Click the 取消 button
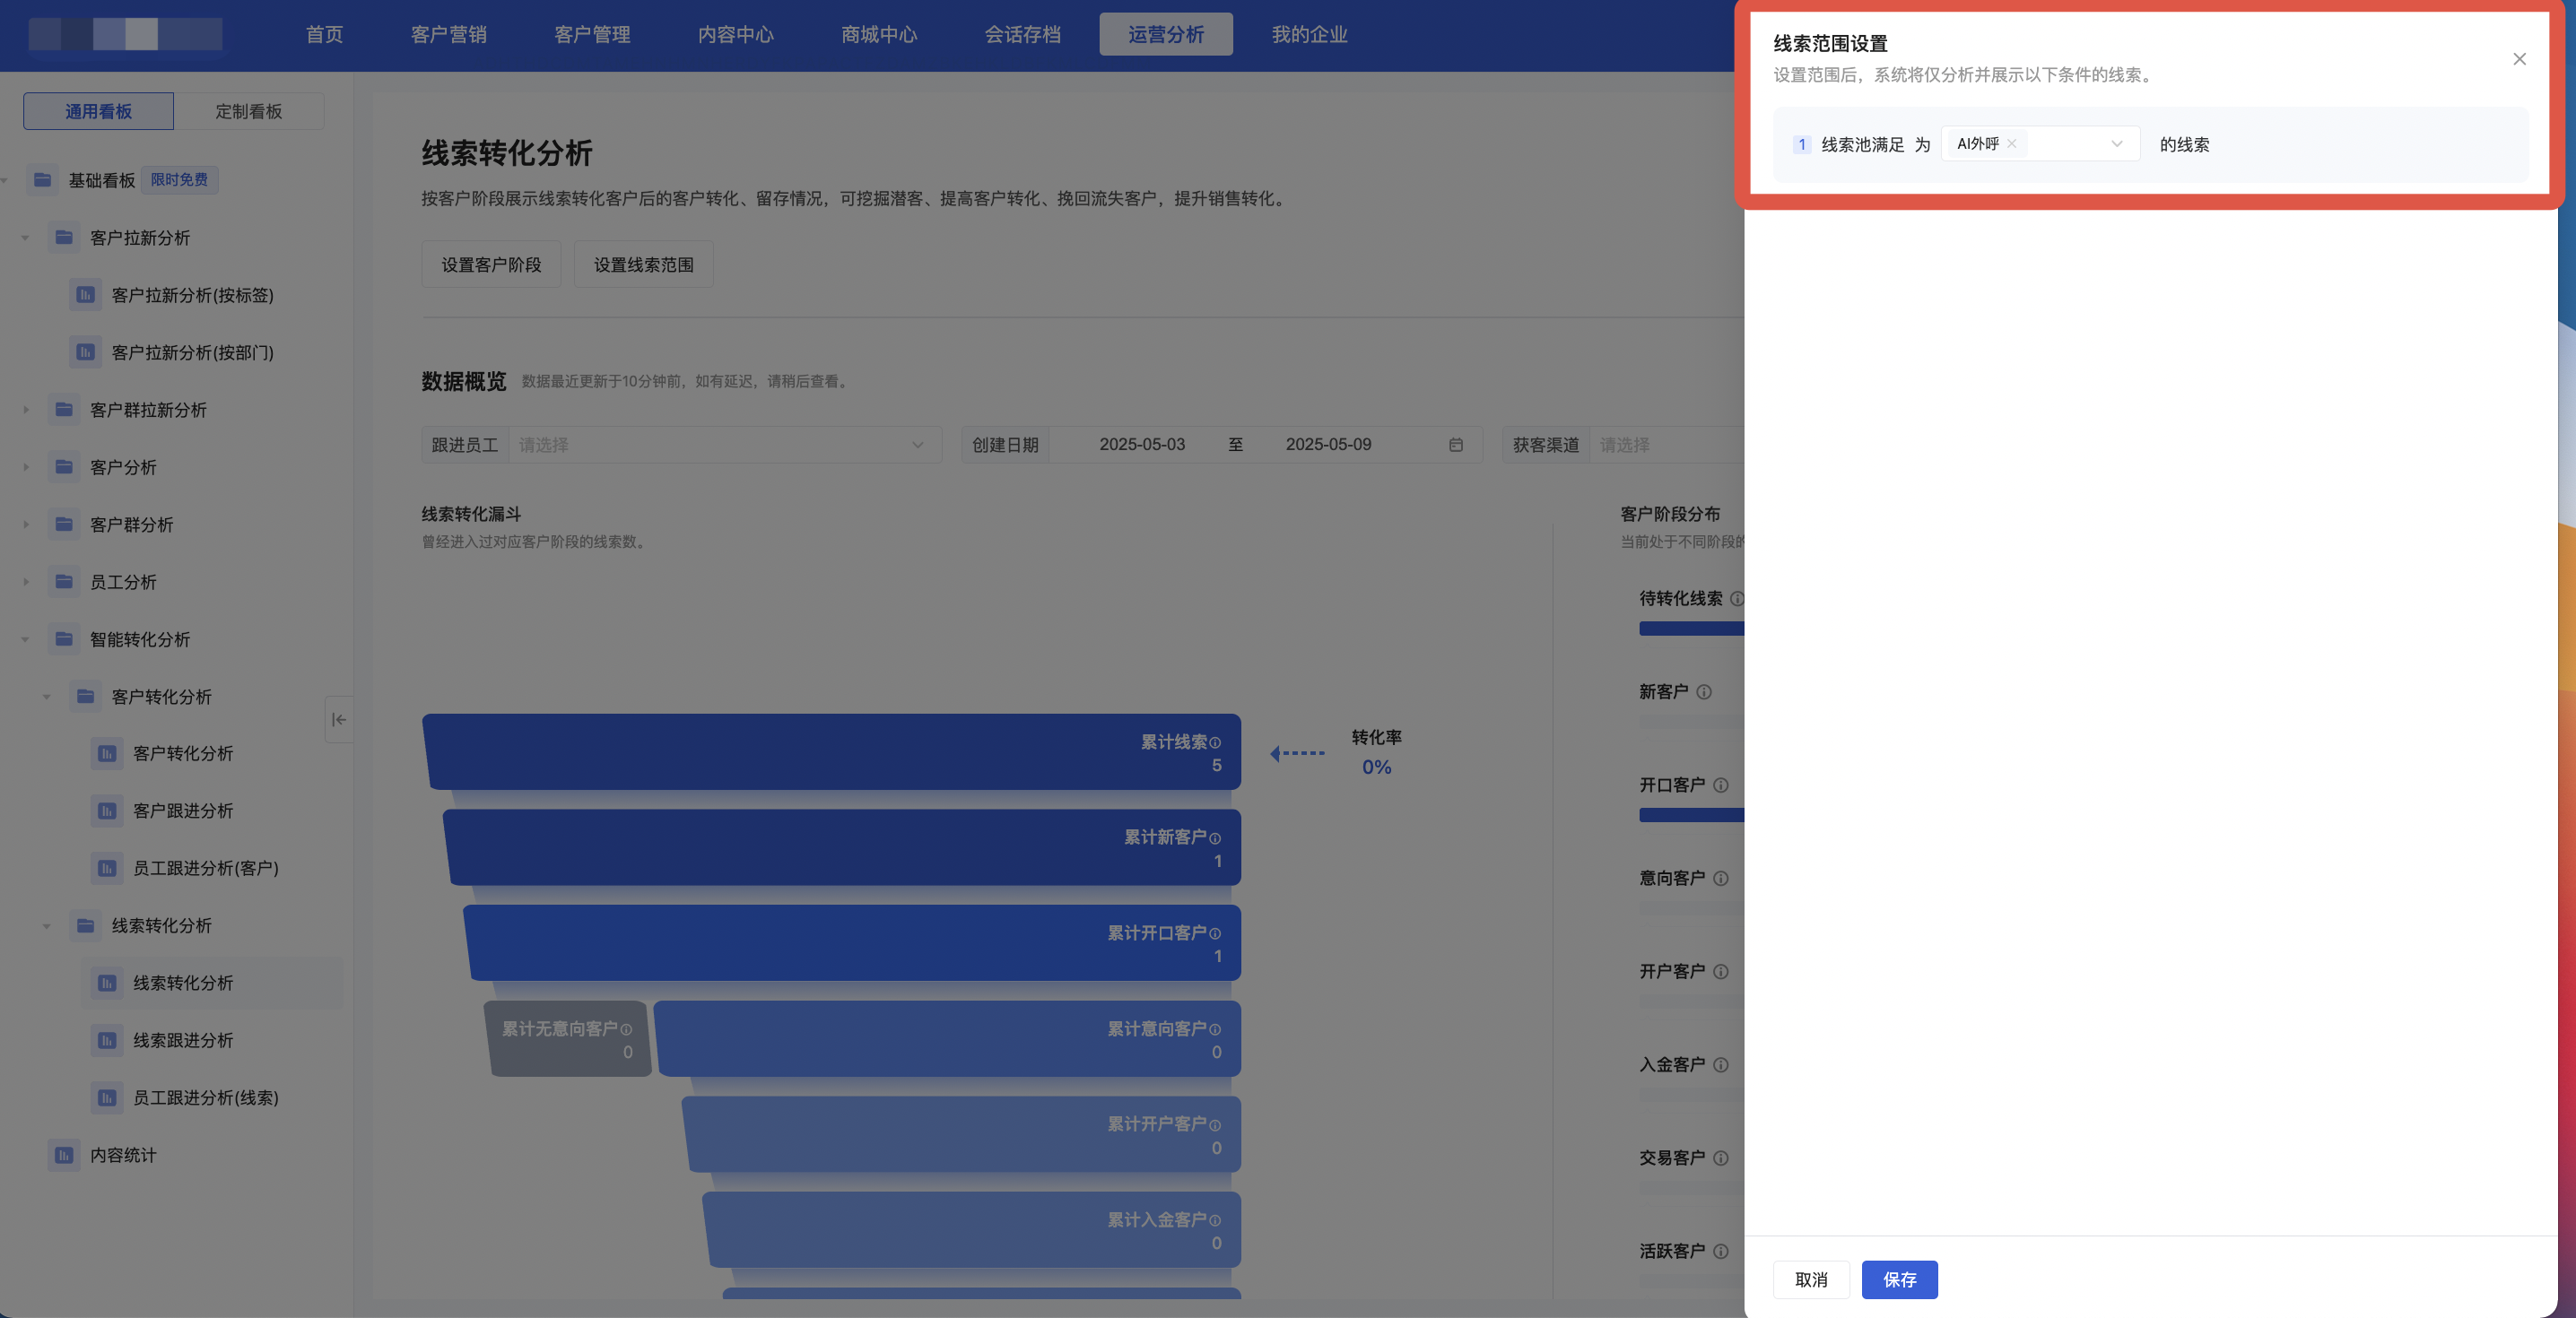The image size is (2576, 1318). [x=1810, y=1279]
